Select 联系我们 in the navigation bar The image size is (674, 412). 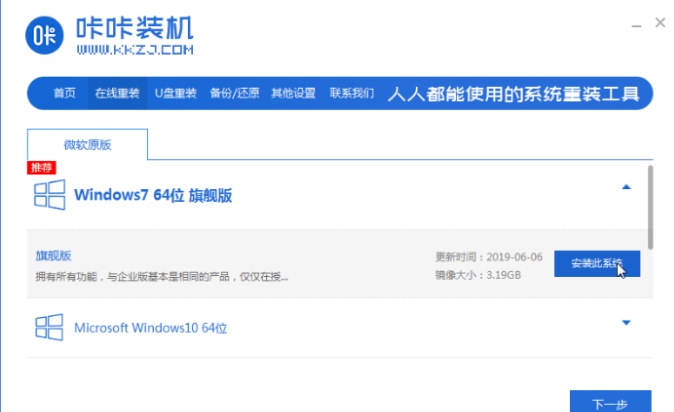click(353, 93)
